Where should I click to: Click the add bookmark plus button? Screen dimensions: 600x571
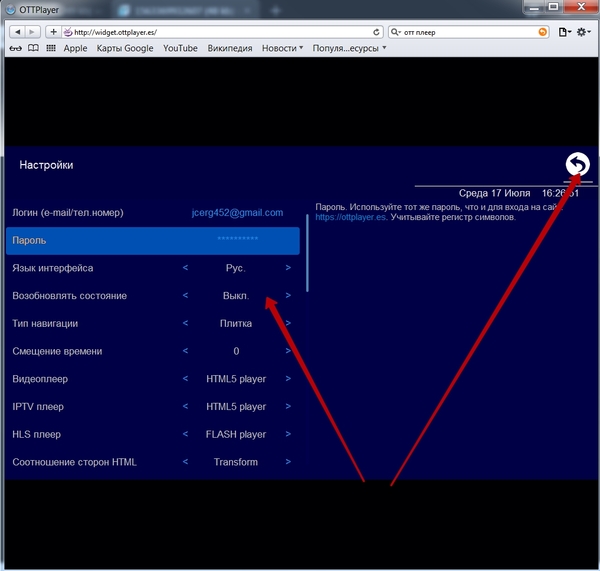(54, 32)
